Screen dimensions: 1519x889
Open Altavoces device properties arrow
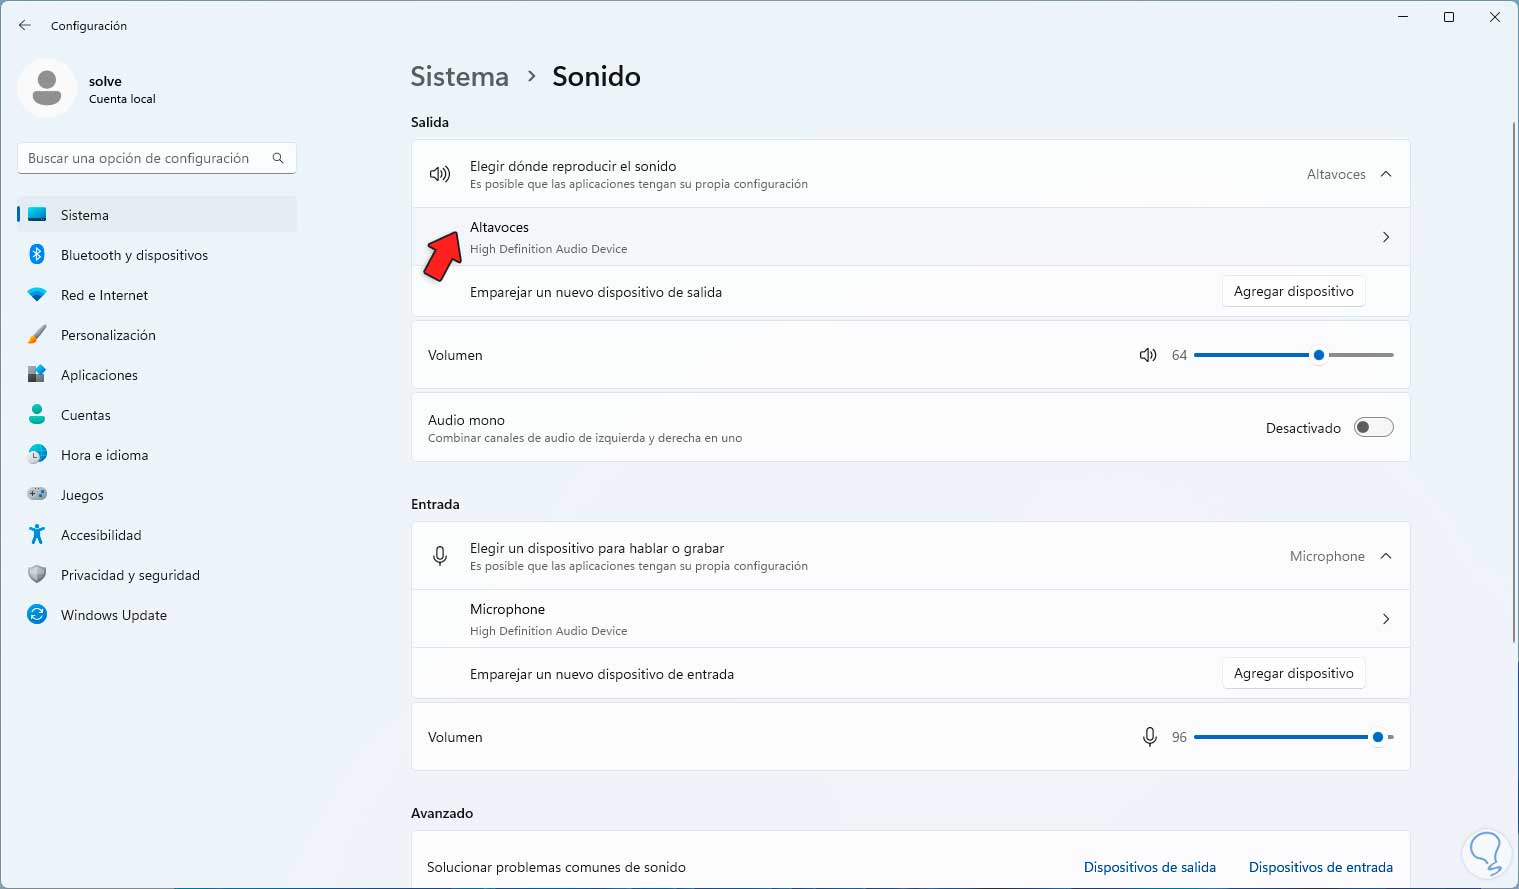click(x=1386, y=237)
